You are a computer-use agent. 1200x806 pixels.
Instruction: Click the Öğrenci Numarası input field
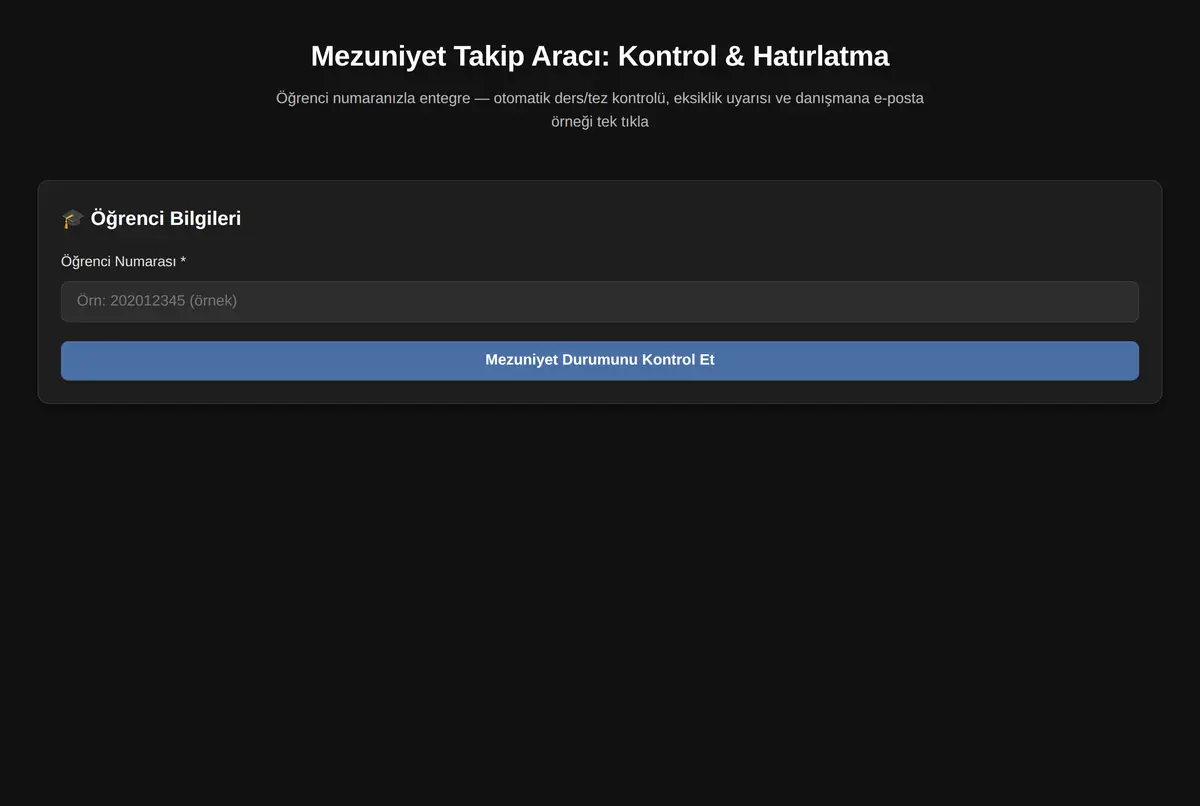pos(600,301)
